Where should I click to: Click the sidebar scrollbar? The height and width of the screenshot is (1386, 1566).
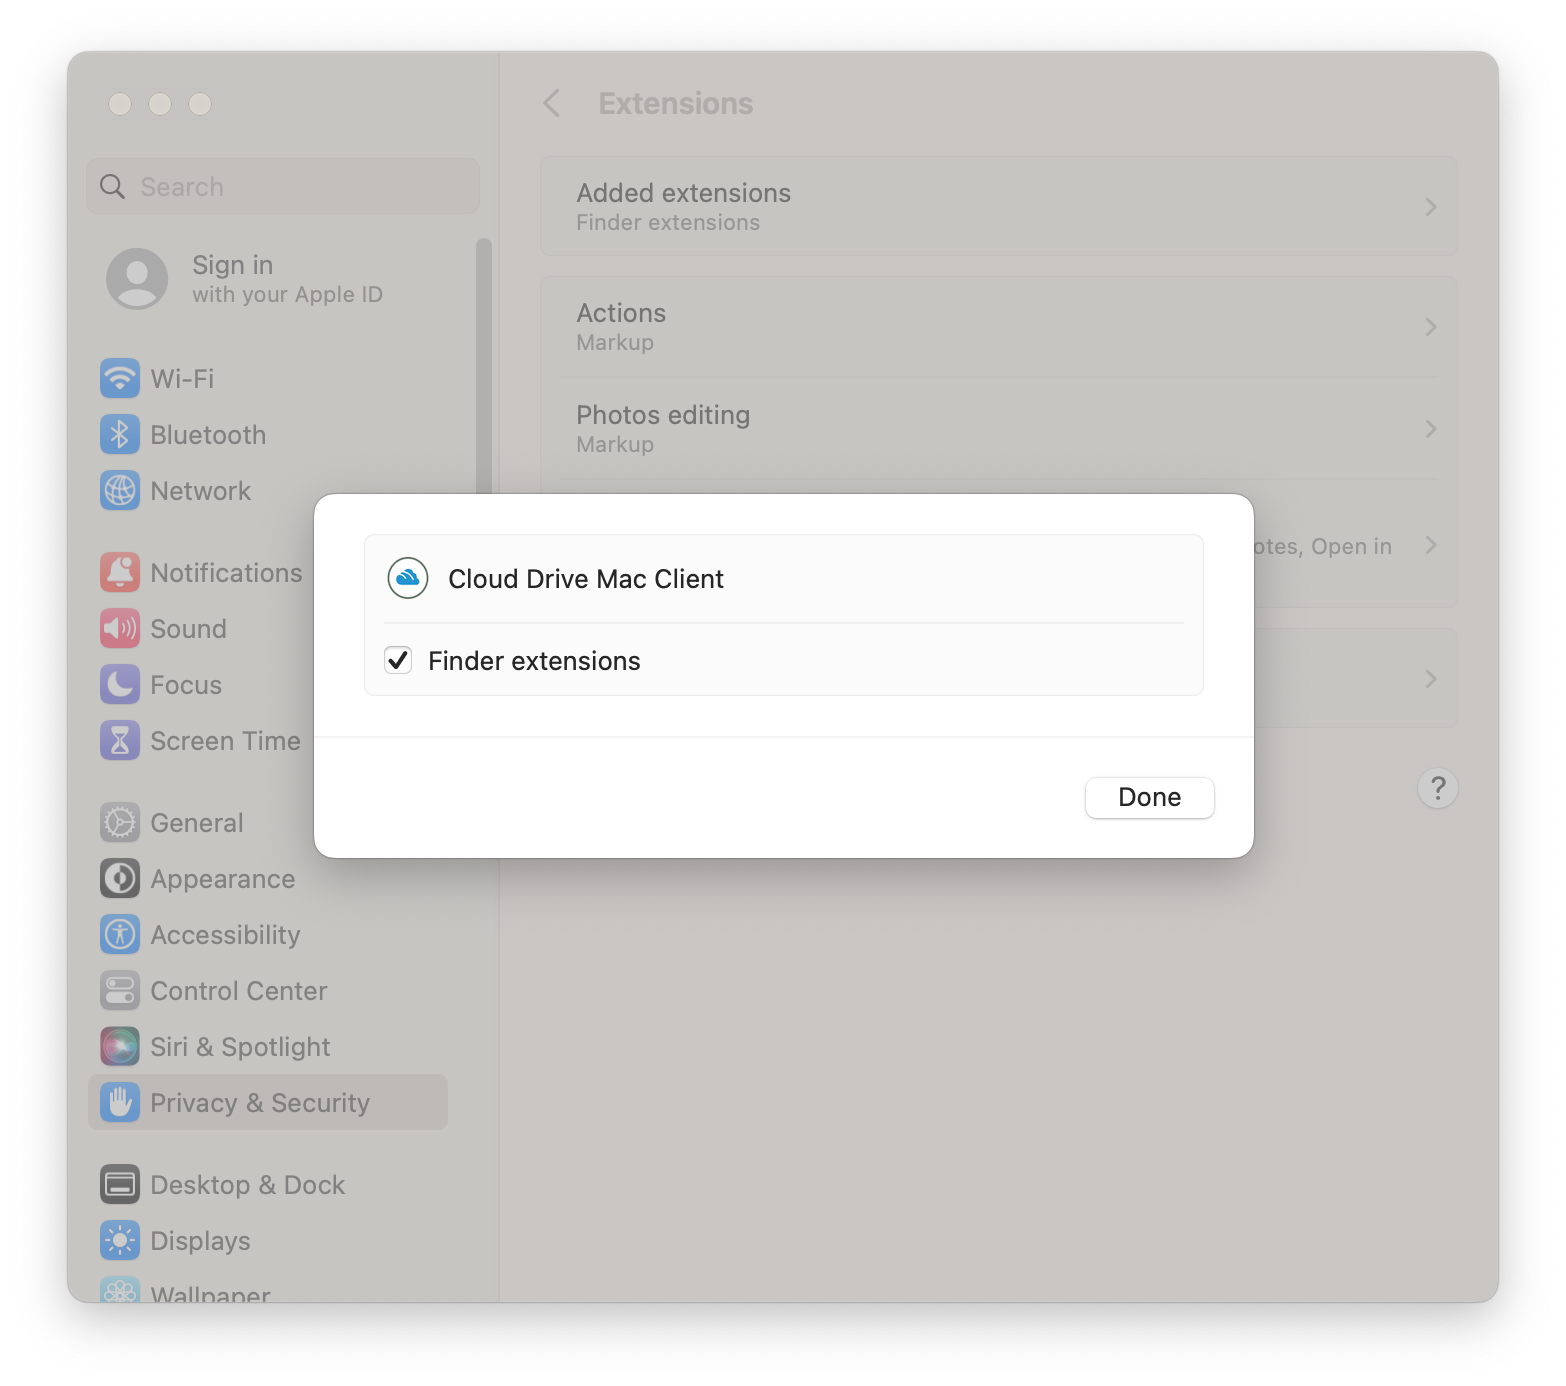coord(484,365)
